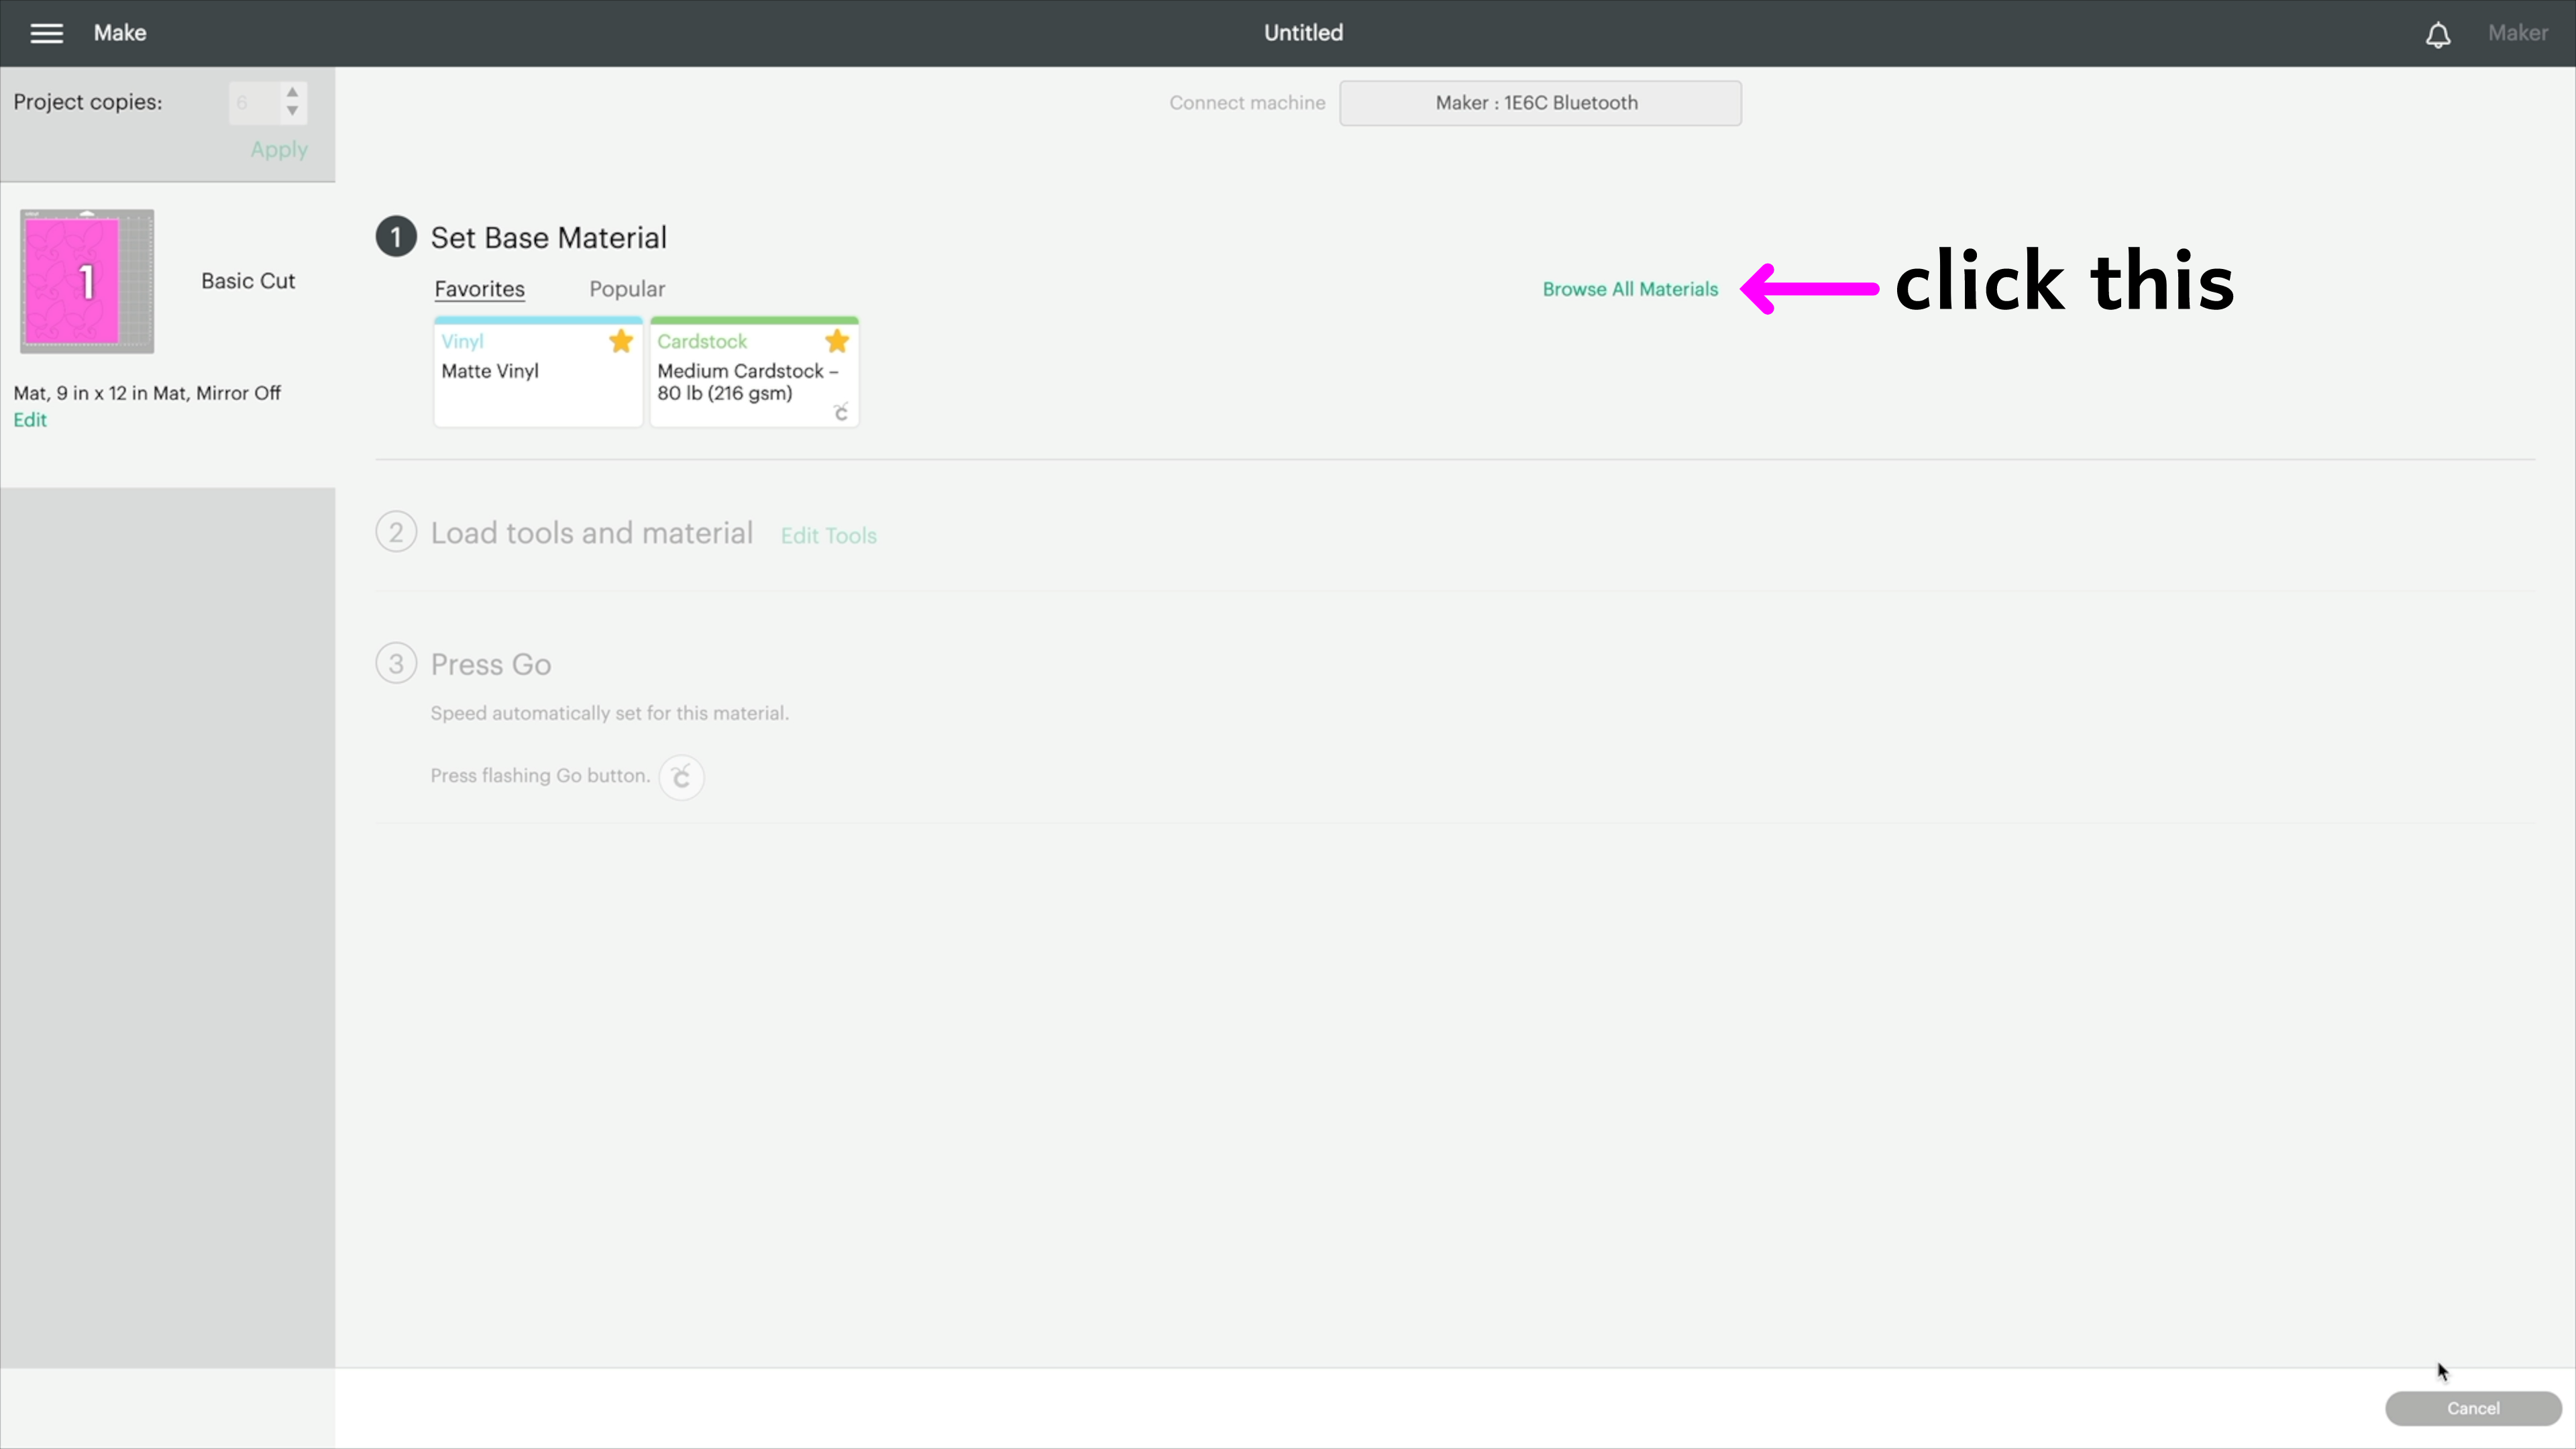2576x1449 pixels.
Task: Apply the project copies change
Action: (278, 149)
